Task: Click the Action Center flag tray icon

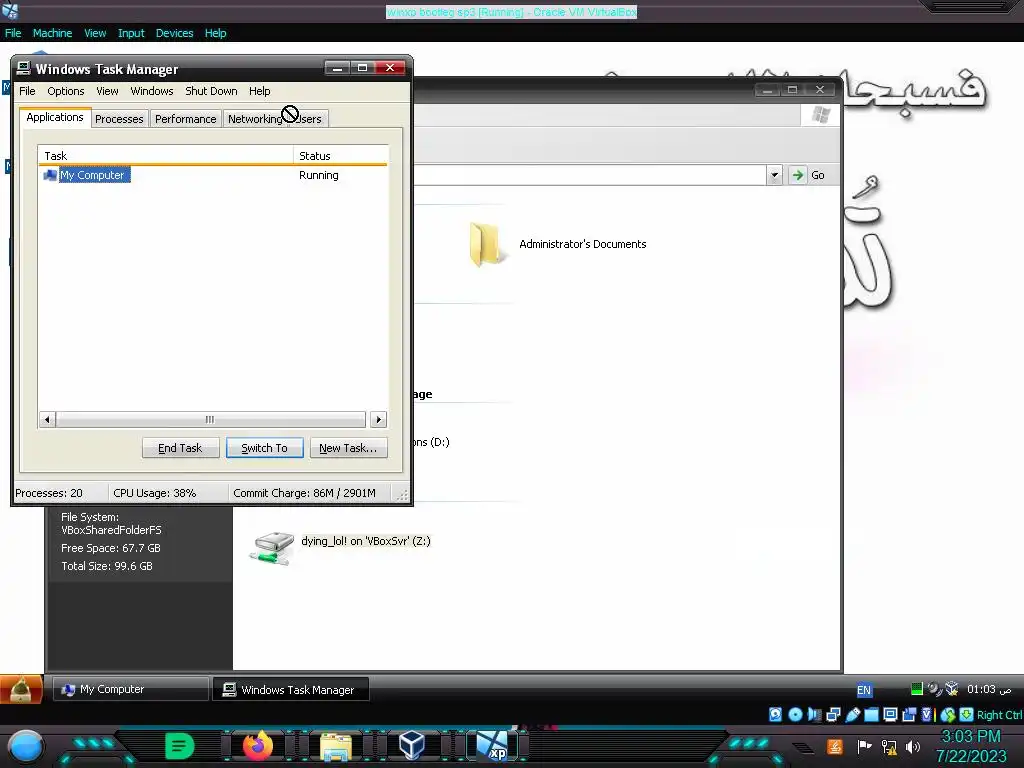Action: pyautogui.click(x=865, y=746)
